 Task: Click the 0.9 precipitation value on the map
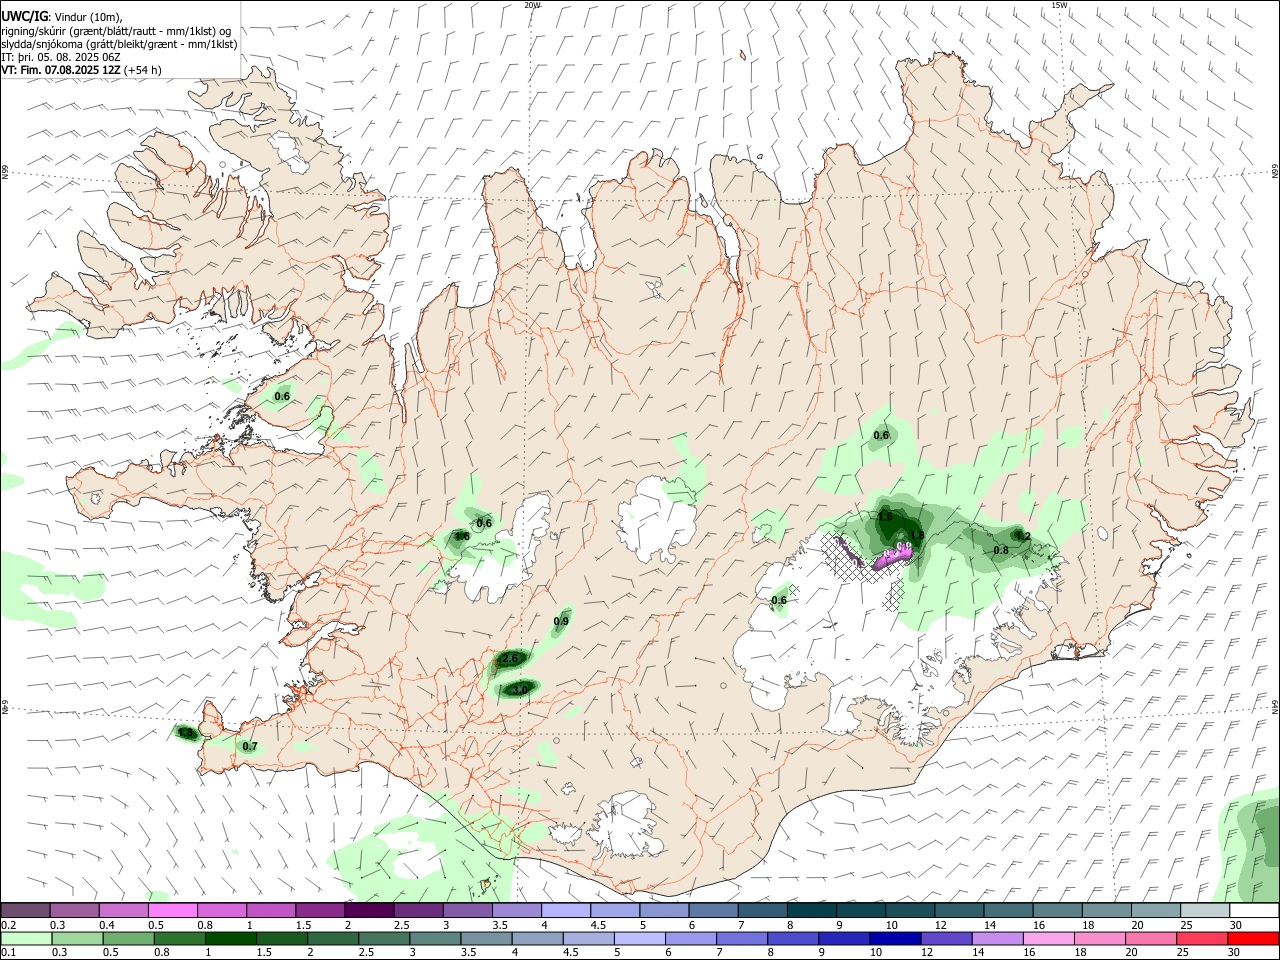tap(561, 622)
